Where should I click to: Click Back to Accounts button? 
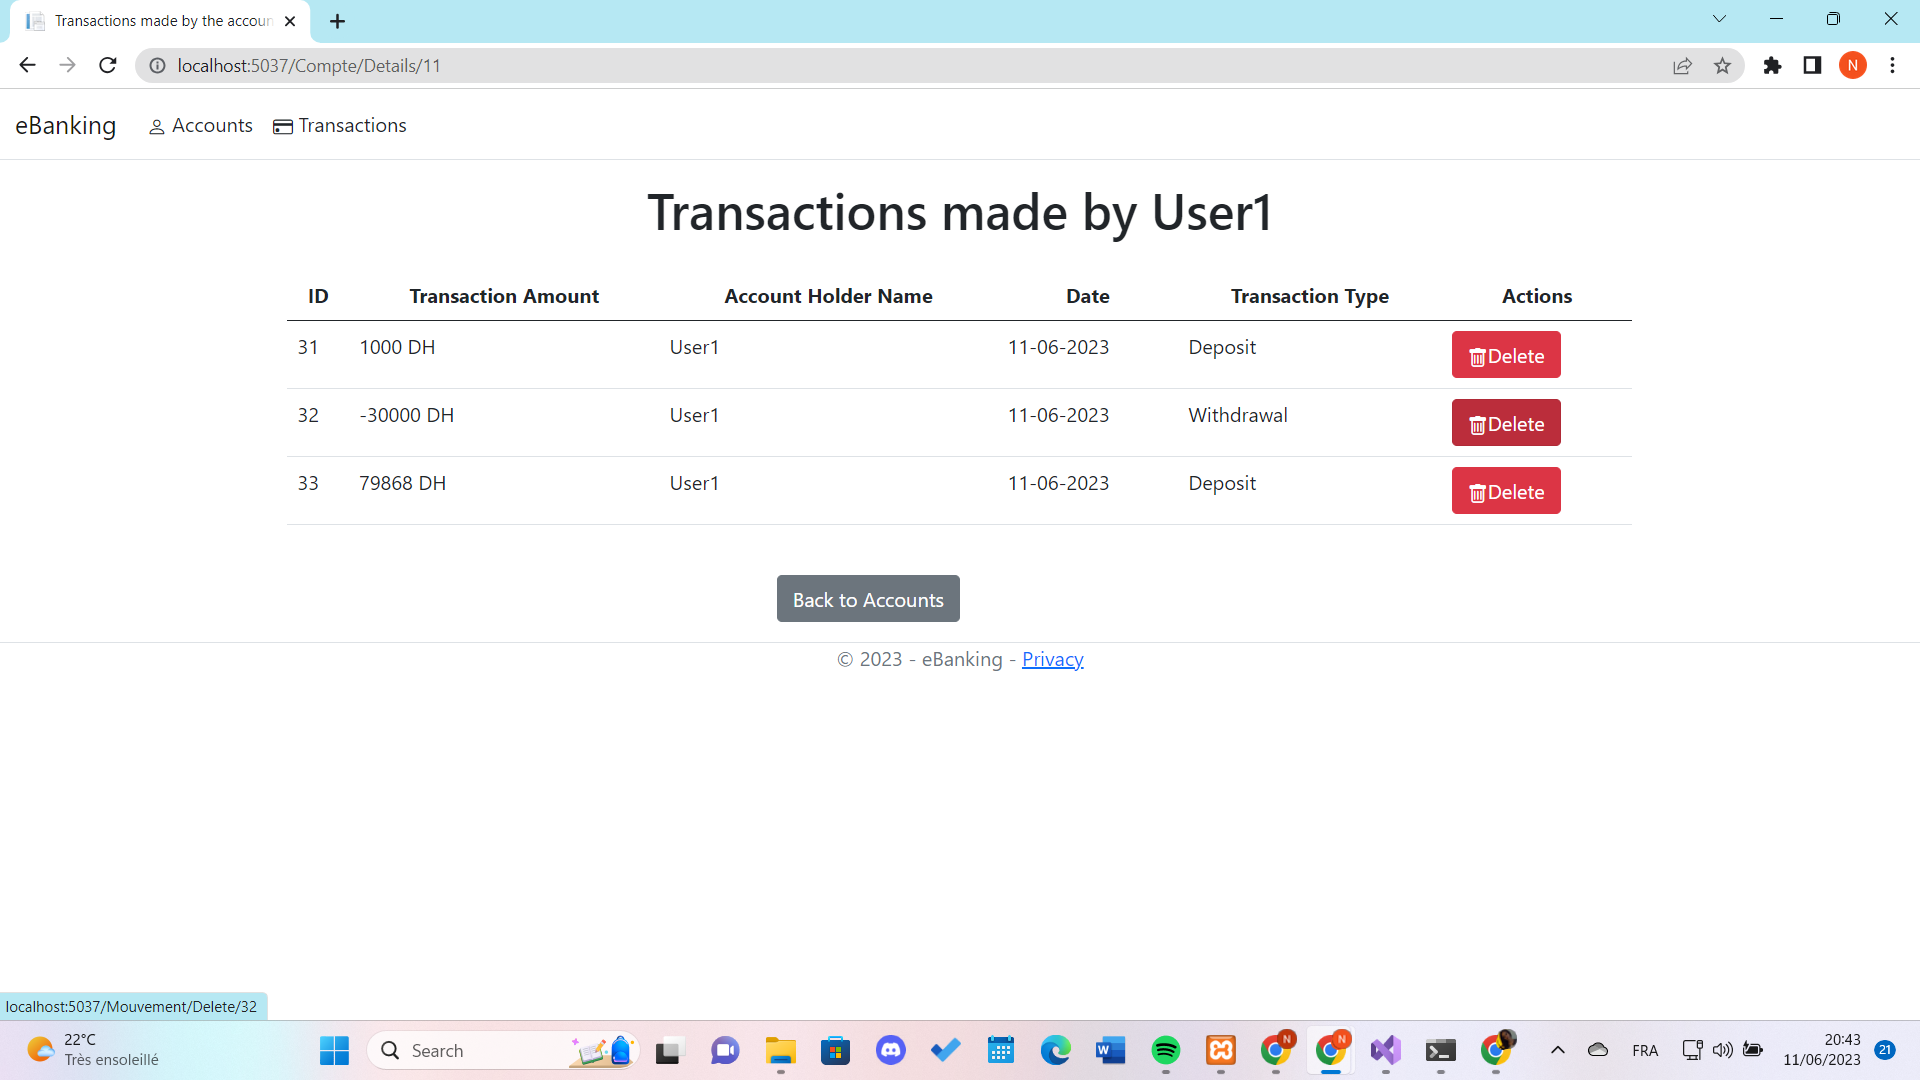(867, 599)
